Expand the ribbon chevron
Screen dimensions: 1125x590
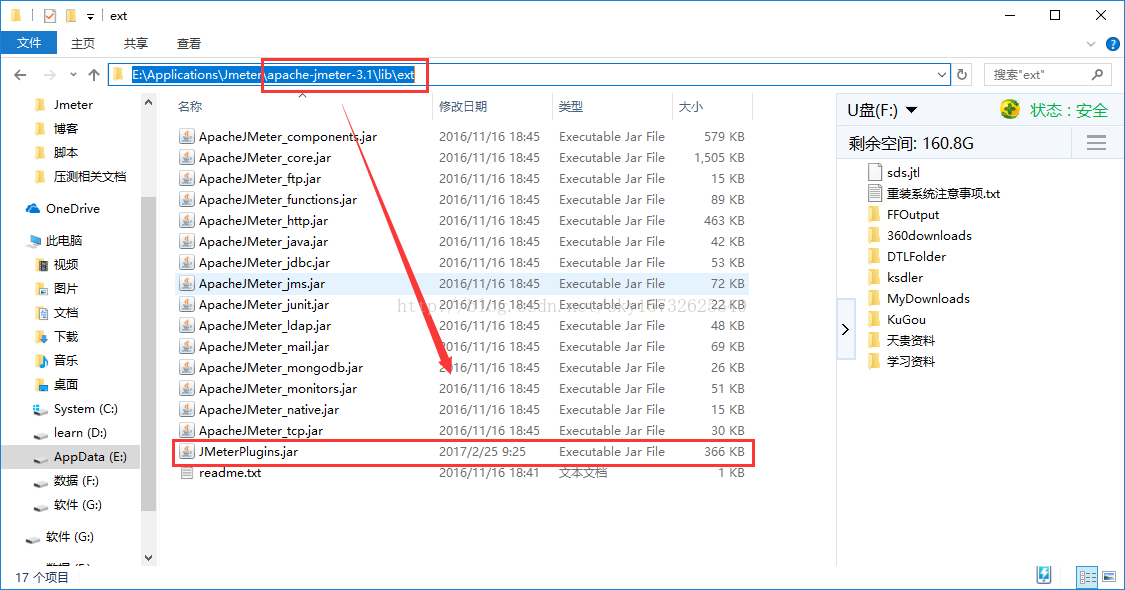tap(1091, 44)
